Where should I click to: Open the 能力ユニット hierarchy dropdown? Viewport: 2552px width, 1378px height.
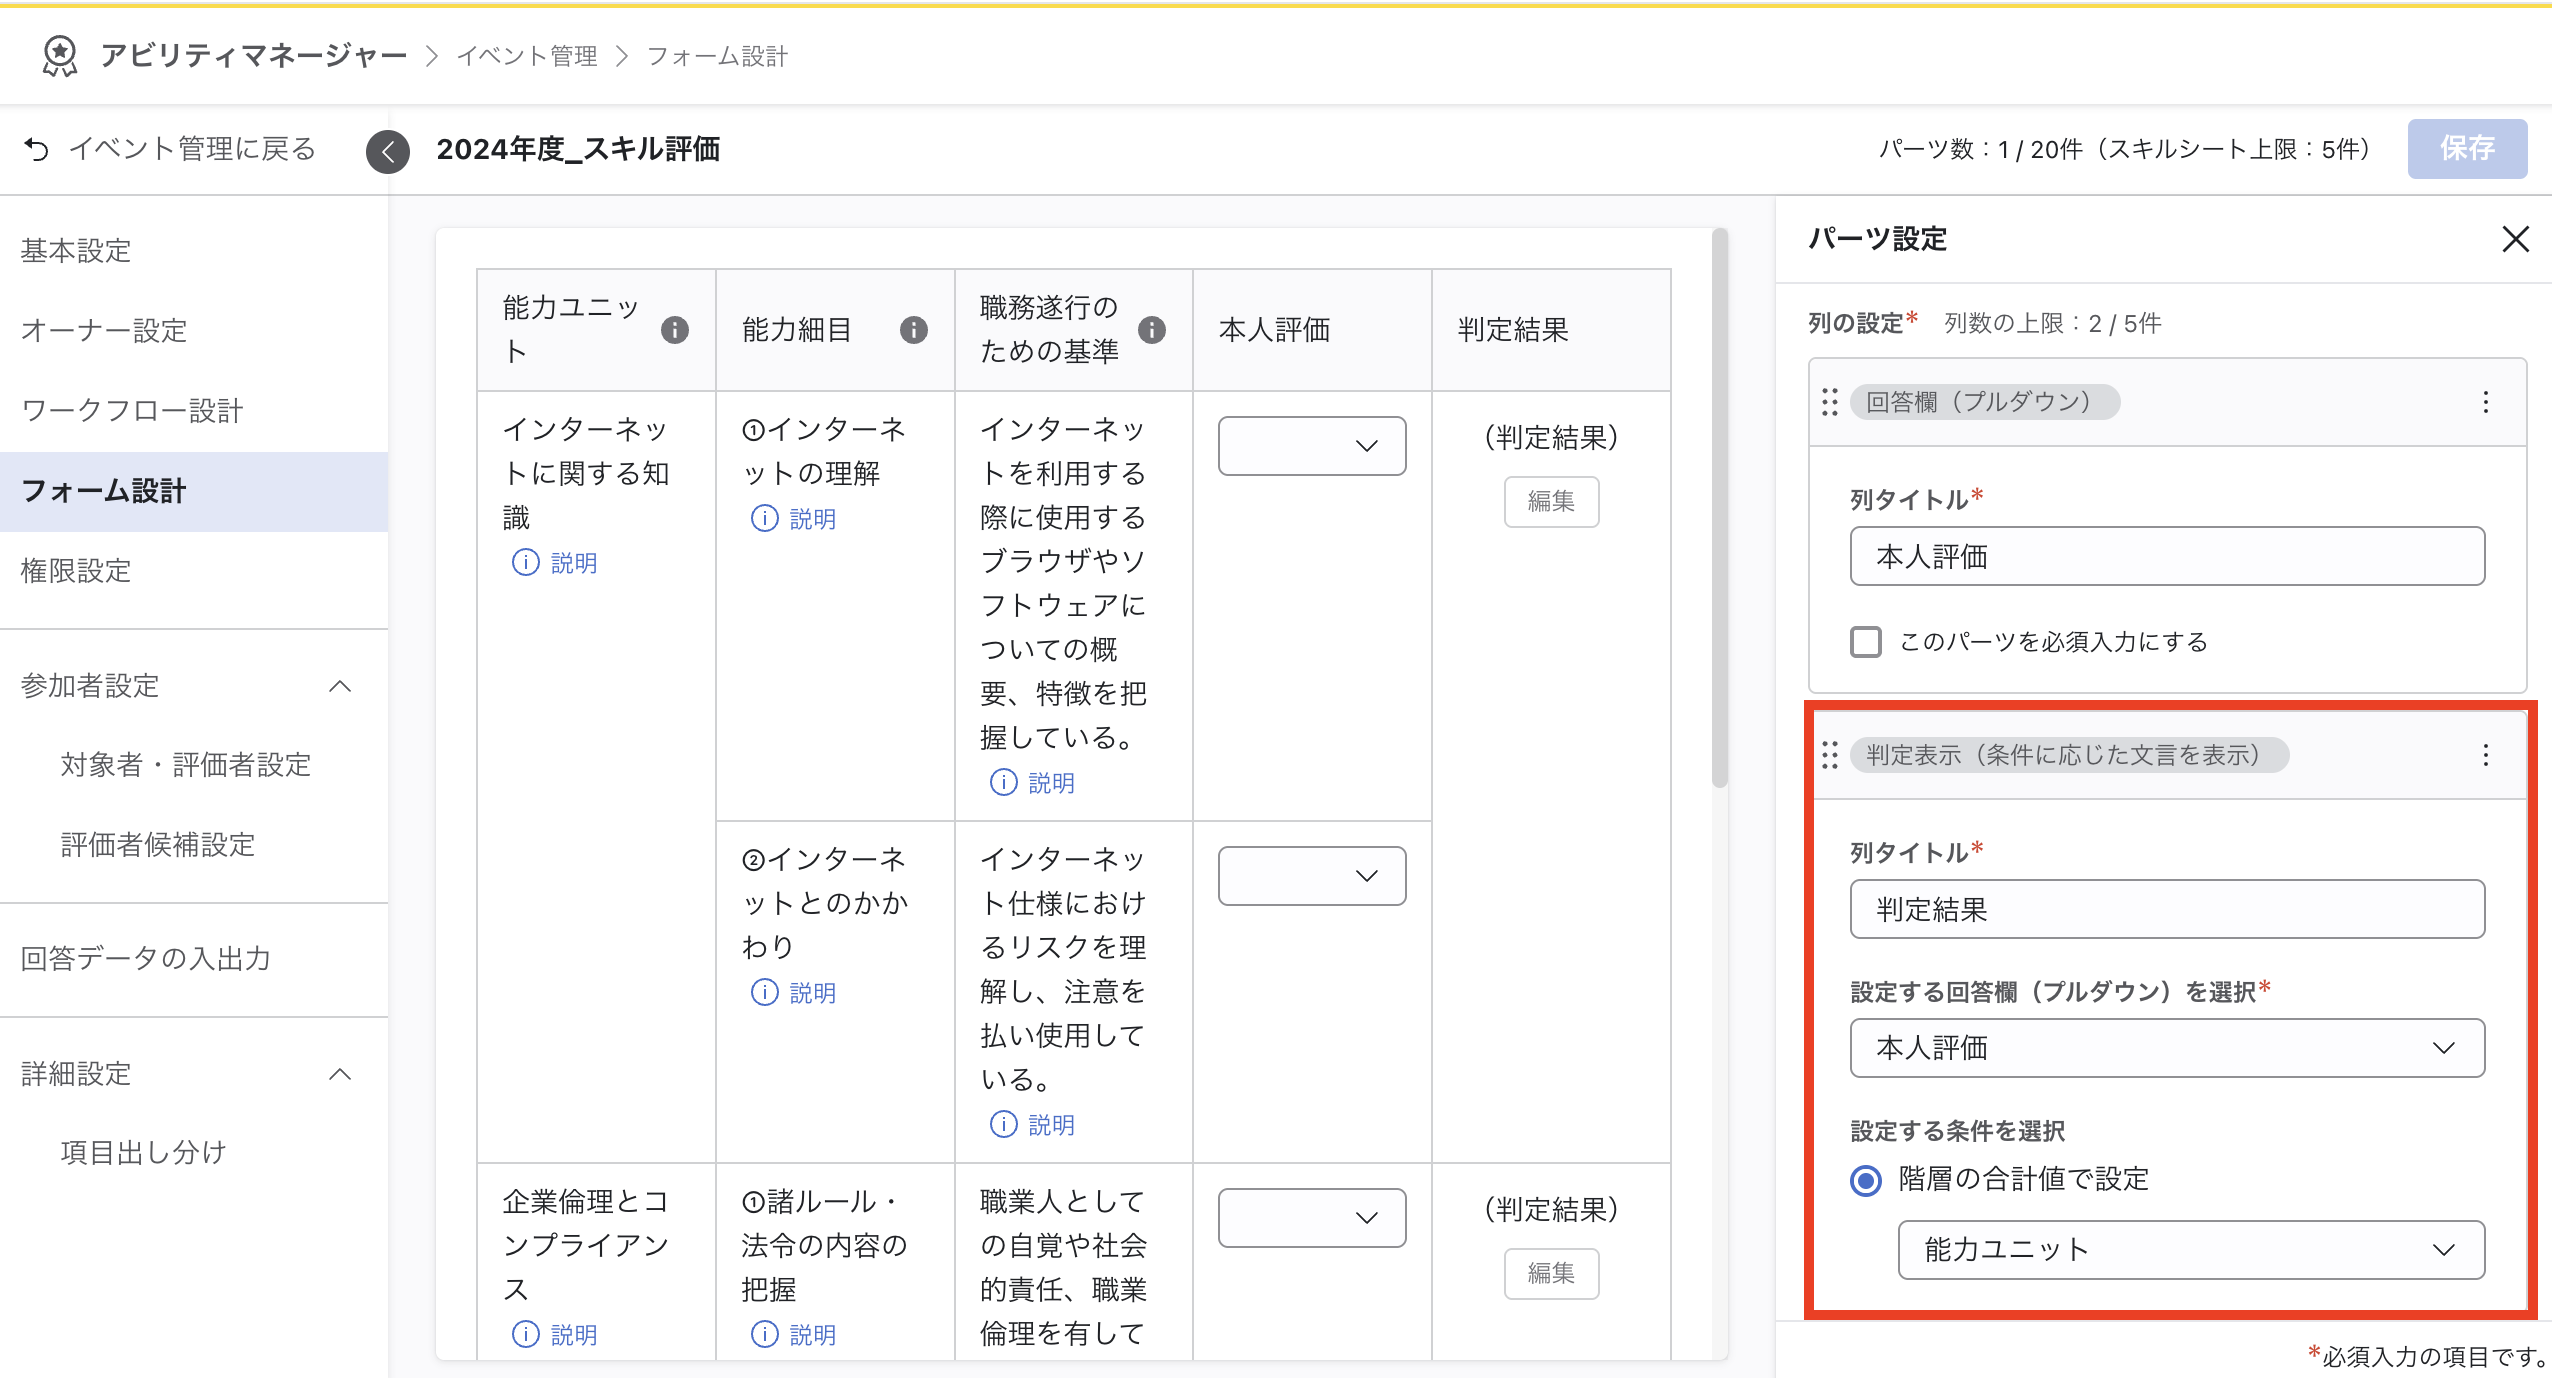tap(2190, 1249)
